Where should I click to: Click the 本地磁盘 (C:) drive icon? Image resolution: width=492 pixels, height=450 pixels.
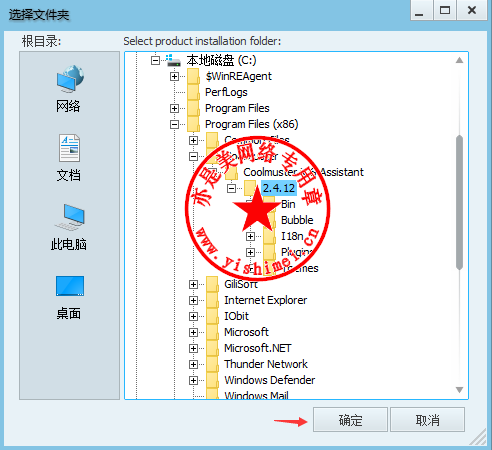pyautogui.click(x=173, y=60)
